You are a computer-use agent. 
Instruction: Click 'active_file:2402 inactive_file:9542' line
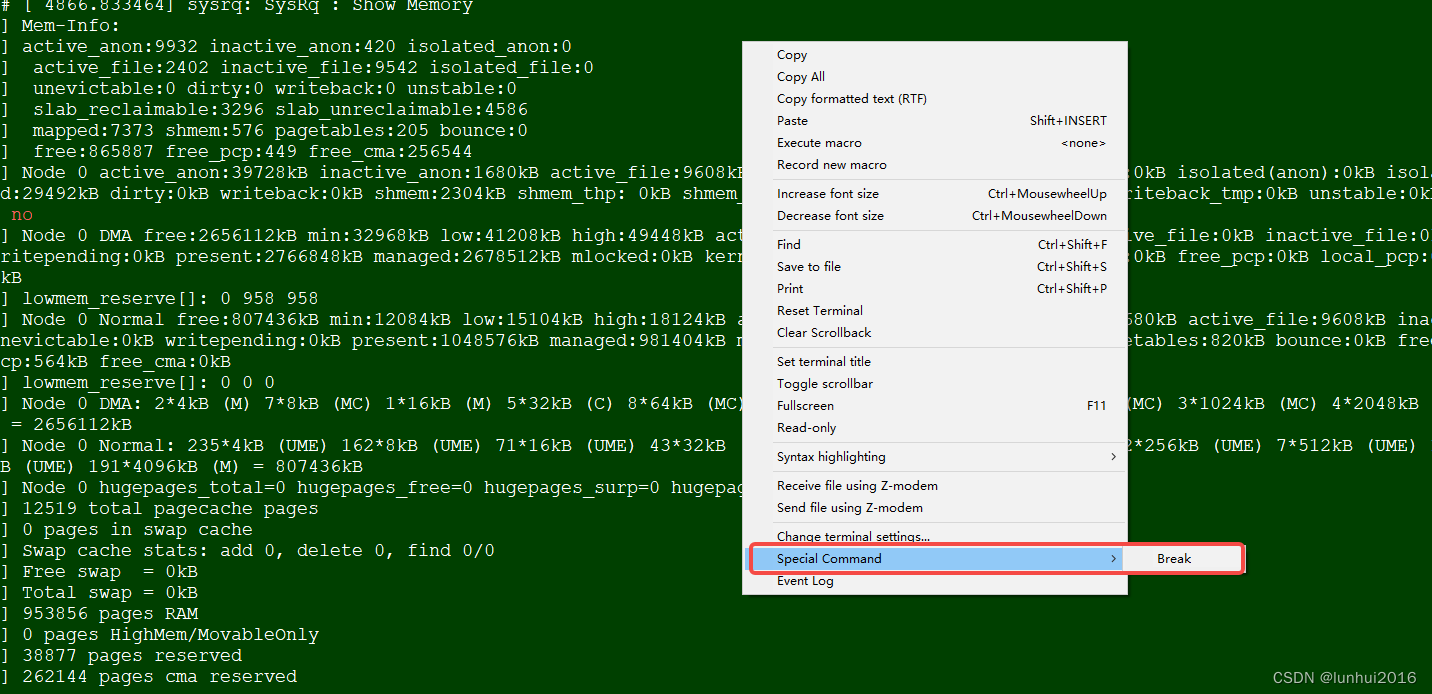click(x=313, y=68)
